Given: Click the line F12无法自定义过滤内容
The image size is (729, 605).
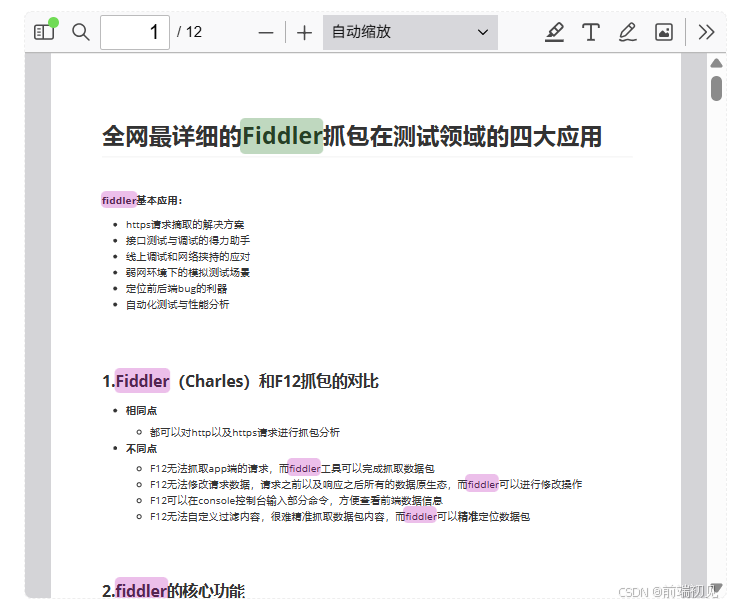Looking at the screenshot, I should (340, 517).
